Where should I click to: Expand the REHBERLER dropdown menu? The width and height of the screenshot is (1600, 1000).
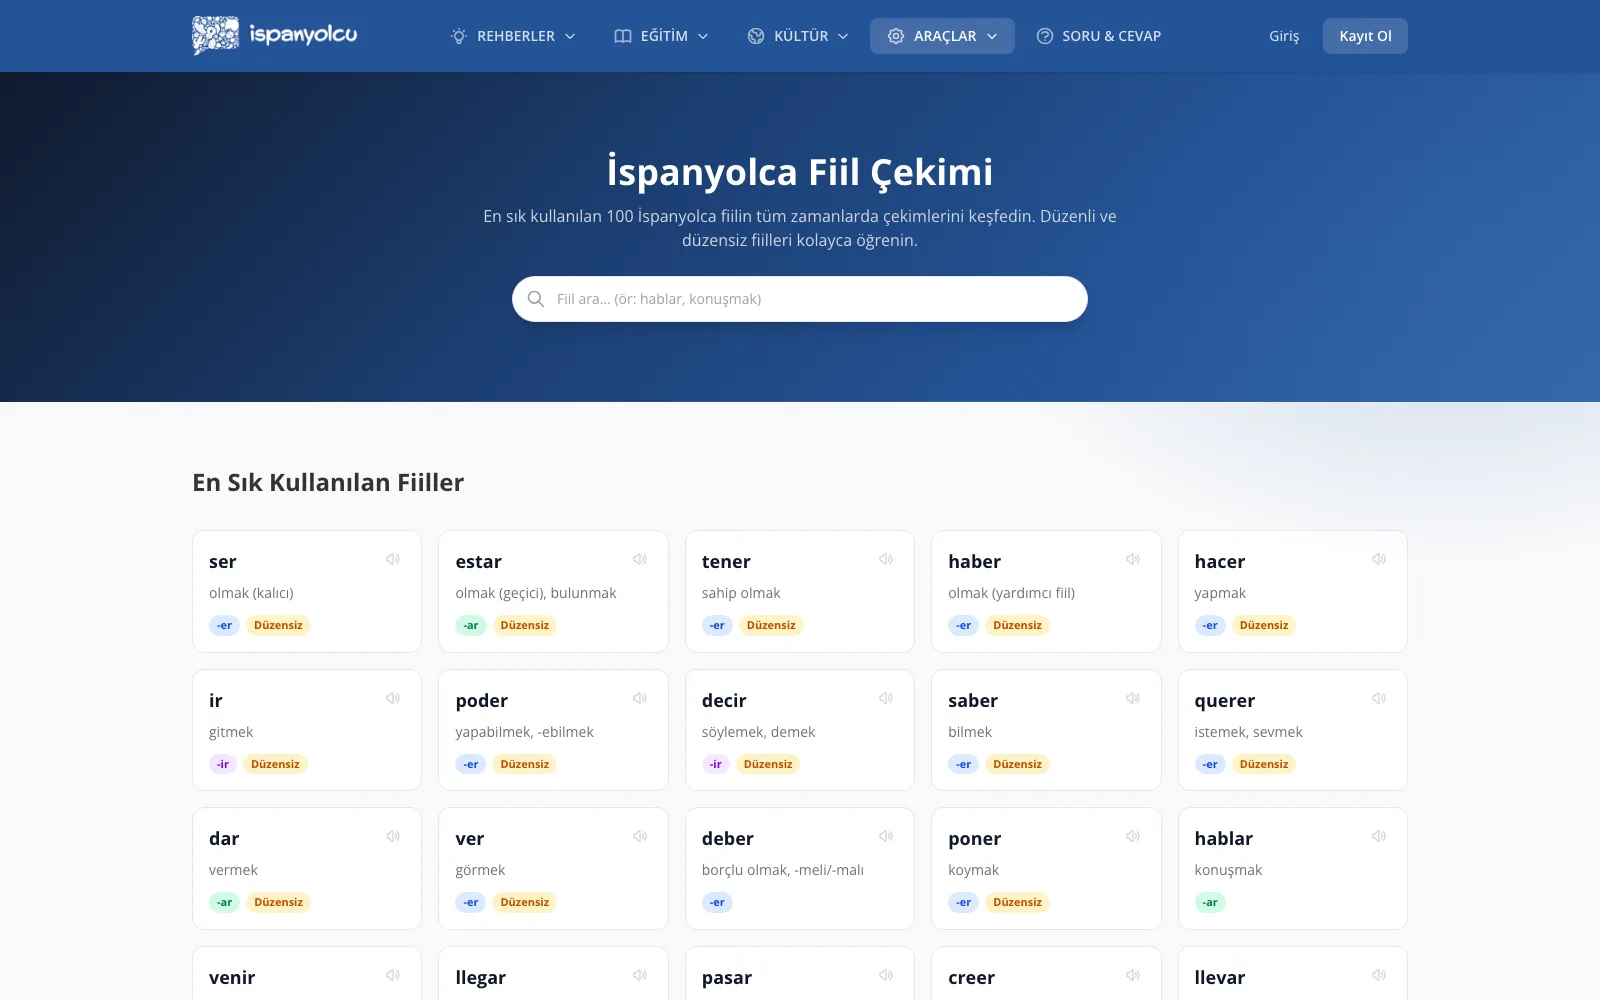coord(514,36)
